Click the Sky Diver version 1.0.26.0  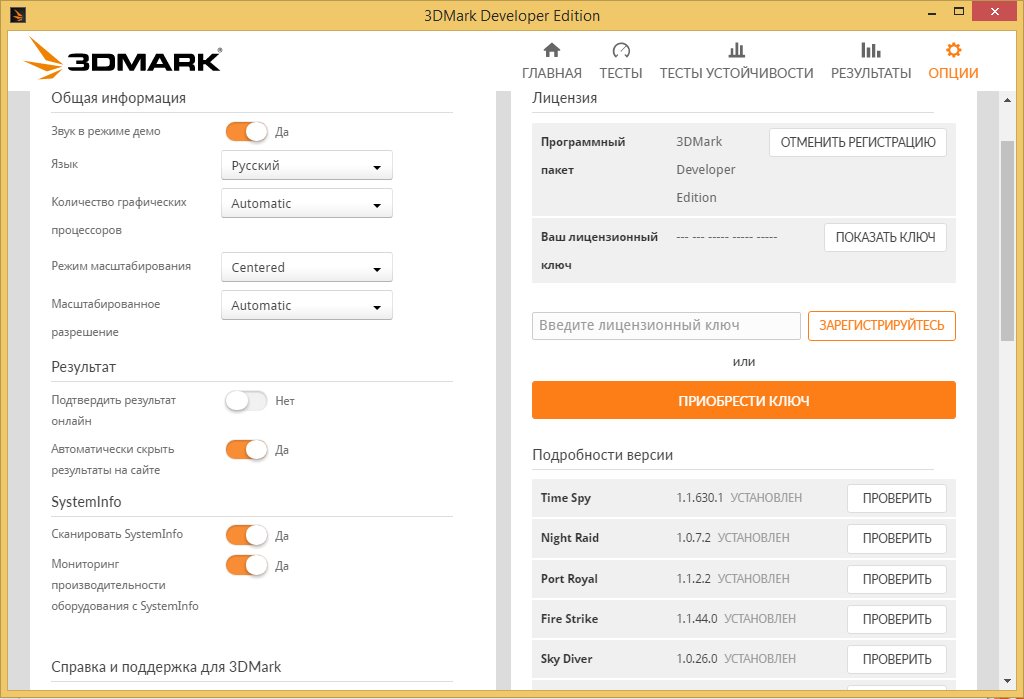697,658
